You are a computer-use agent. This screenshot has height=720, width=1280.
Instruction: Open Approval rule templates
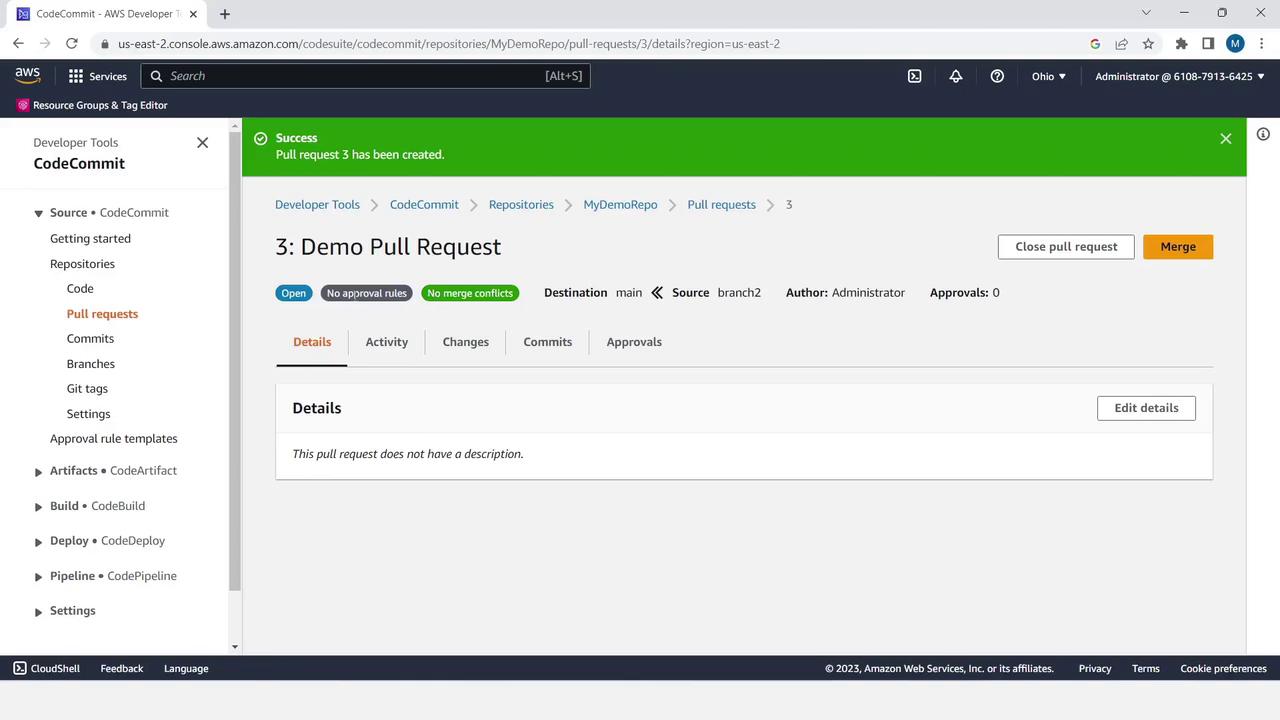[114, 439]
